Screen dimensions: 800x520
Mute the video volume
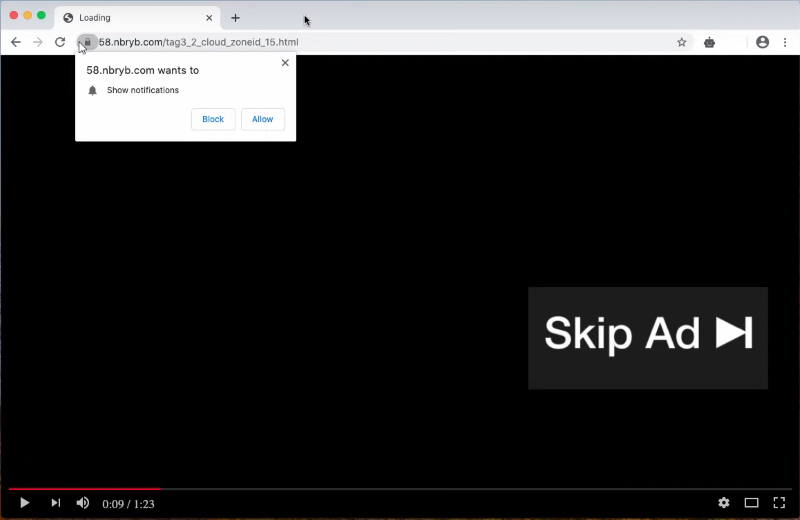(83, 503)
